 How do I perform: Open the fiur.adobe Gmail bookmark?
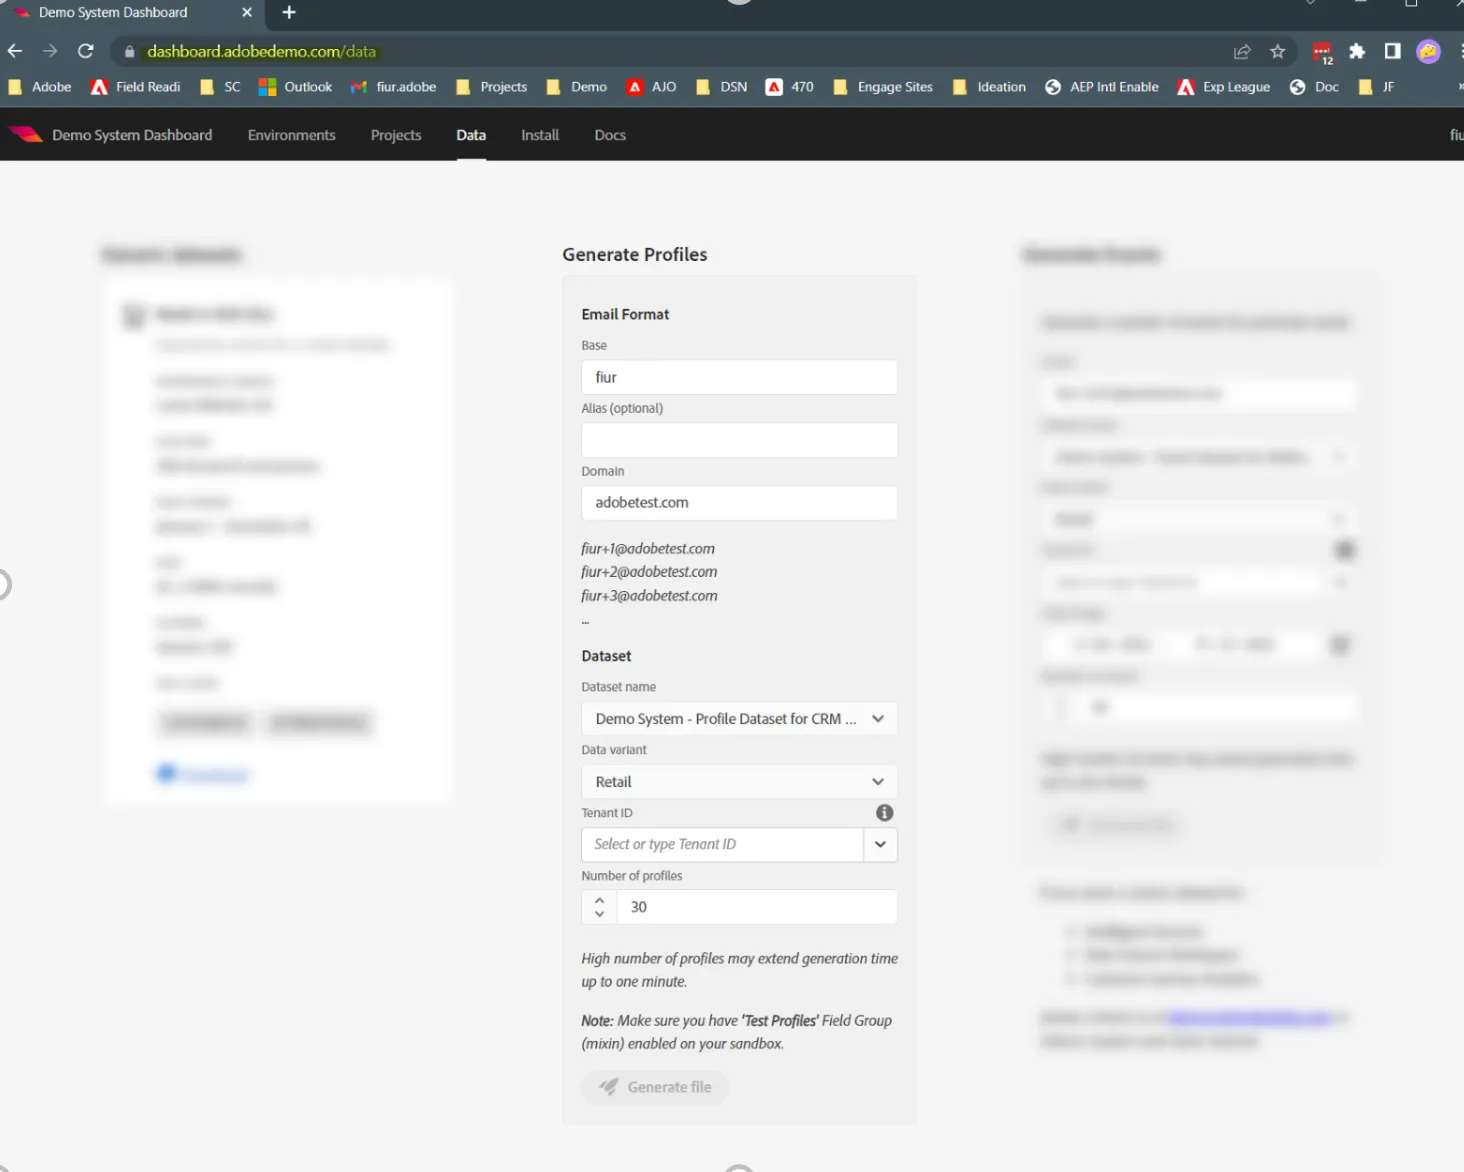coord(393,87)
